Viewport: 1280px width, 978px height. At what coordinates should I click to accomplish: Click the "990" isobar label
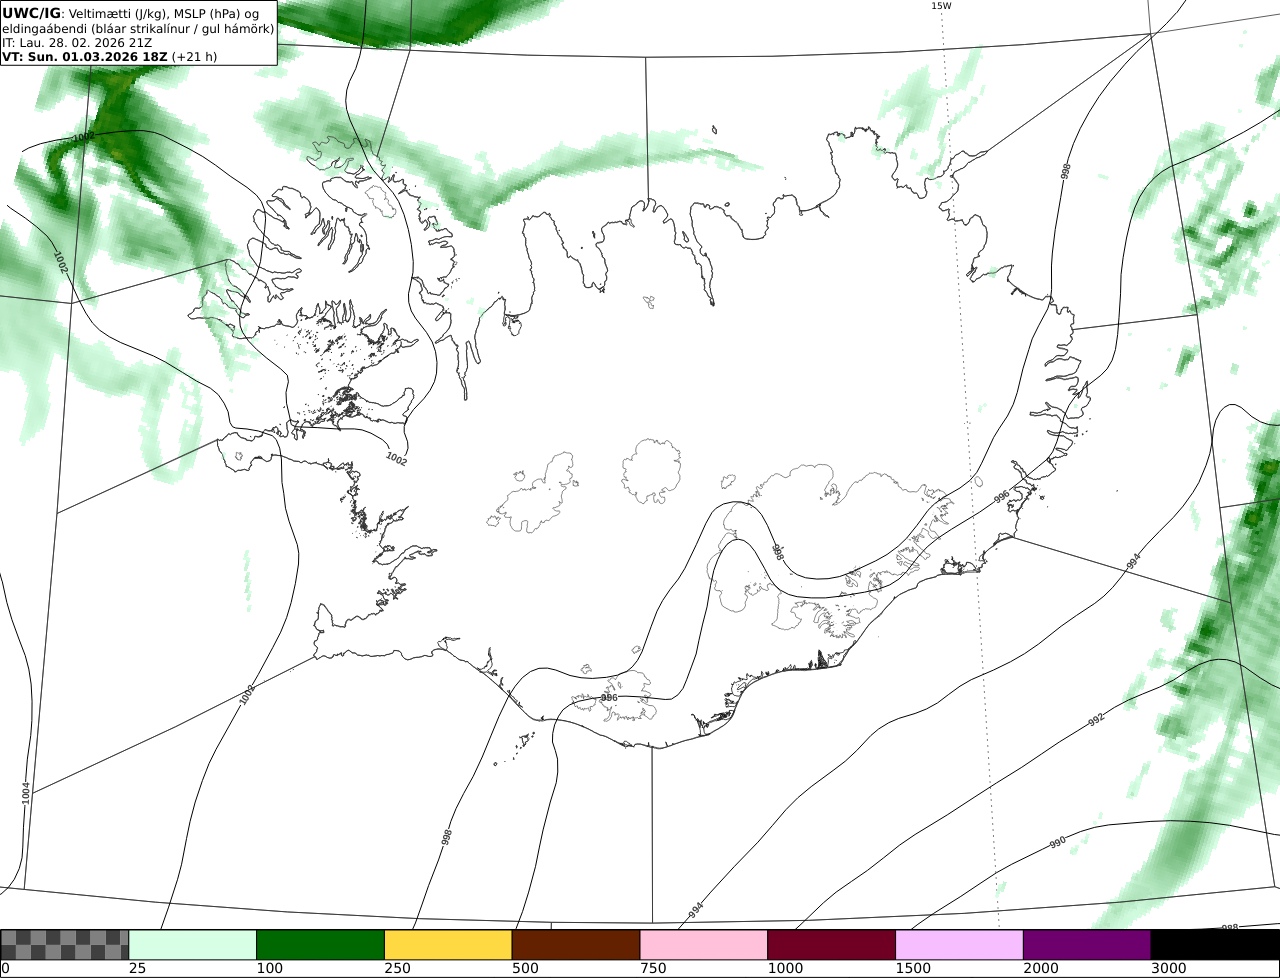click(x=1058, y=842)
